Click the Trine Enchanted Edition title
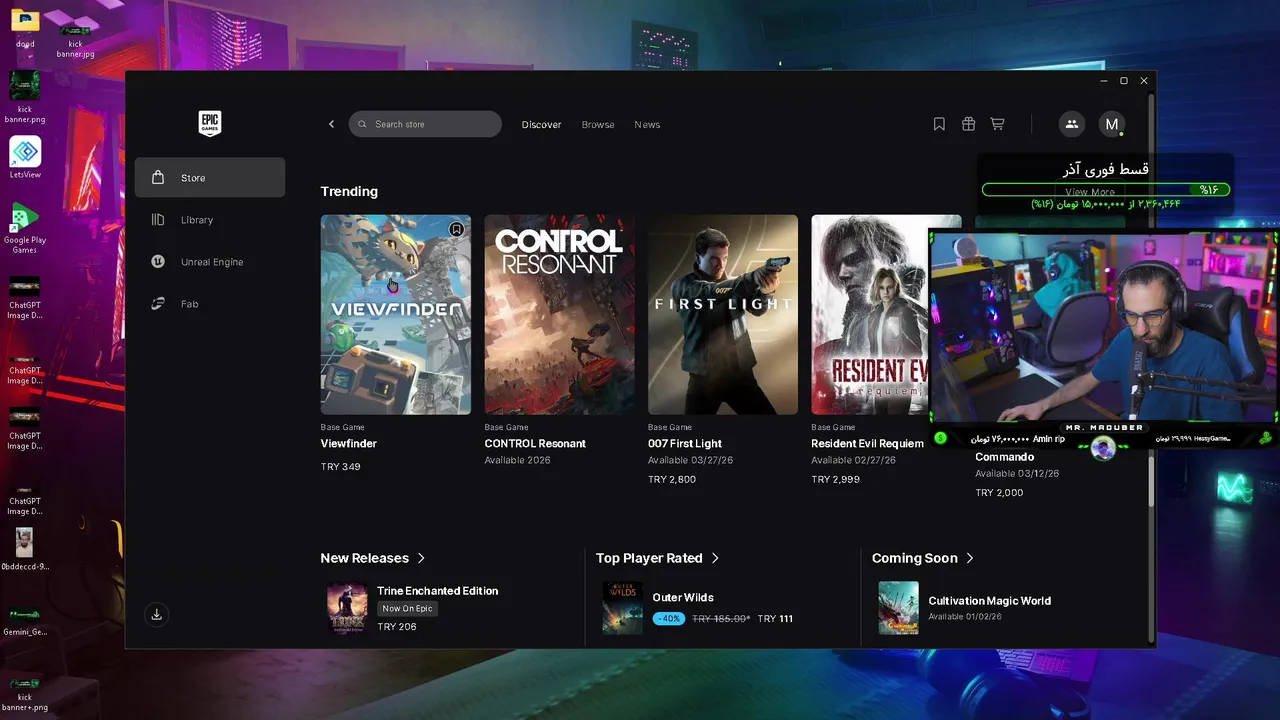The height and width of the screenshot is (720, 1280). pyautogui.click(x=437, y=591)
